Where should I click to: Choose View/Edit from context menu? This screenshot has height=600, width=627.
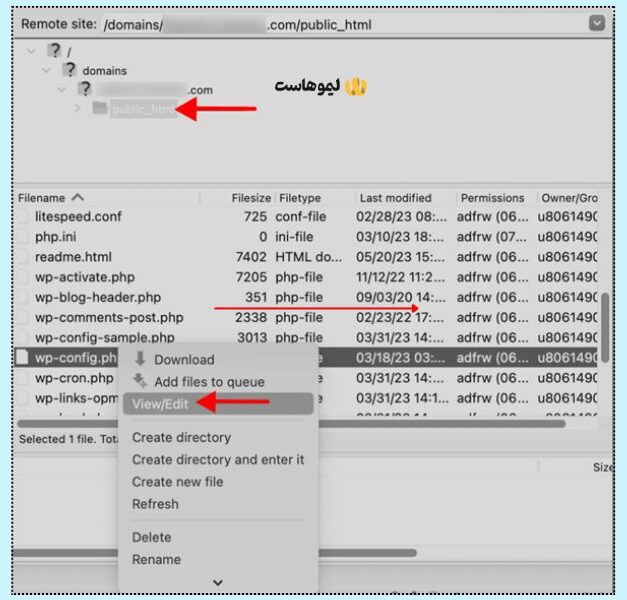pyautogui.click(x=218, y=404)
